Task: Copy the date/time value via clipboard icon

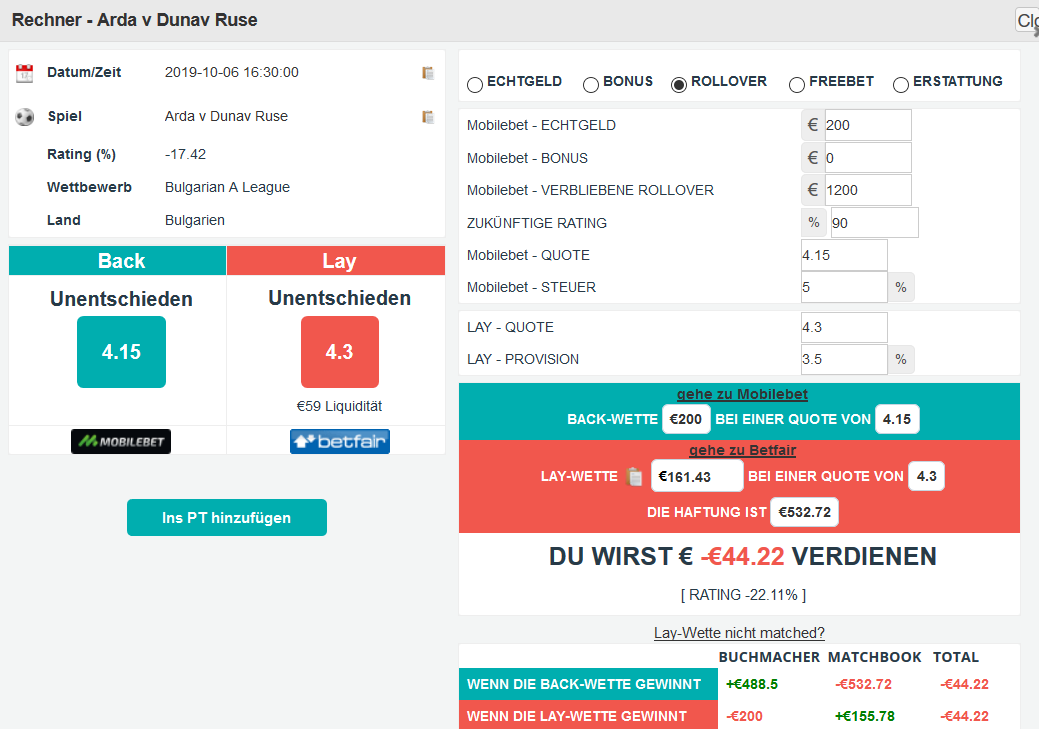Action: (428, 73)
